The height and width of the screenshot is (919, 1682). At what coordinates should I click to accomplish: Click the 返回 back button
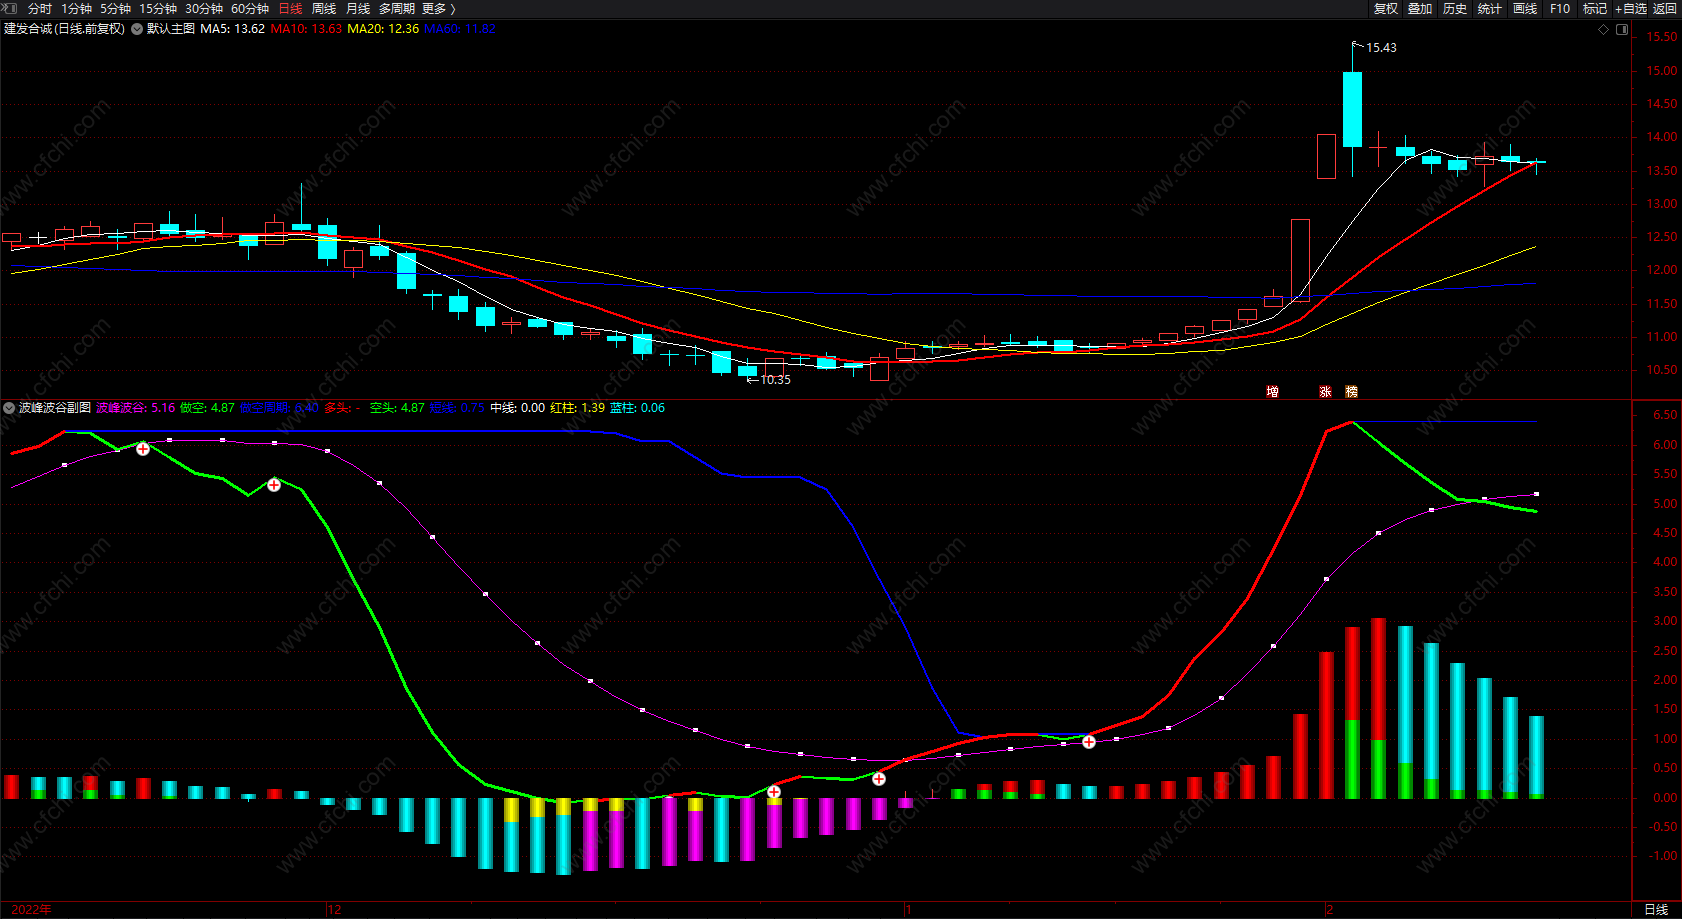(x=1665, y=9)
